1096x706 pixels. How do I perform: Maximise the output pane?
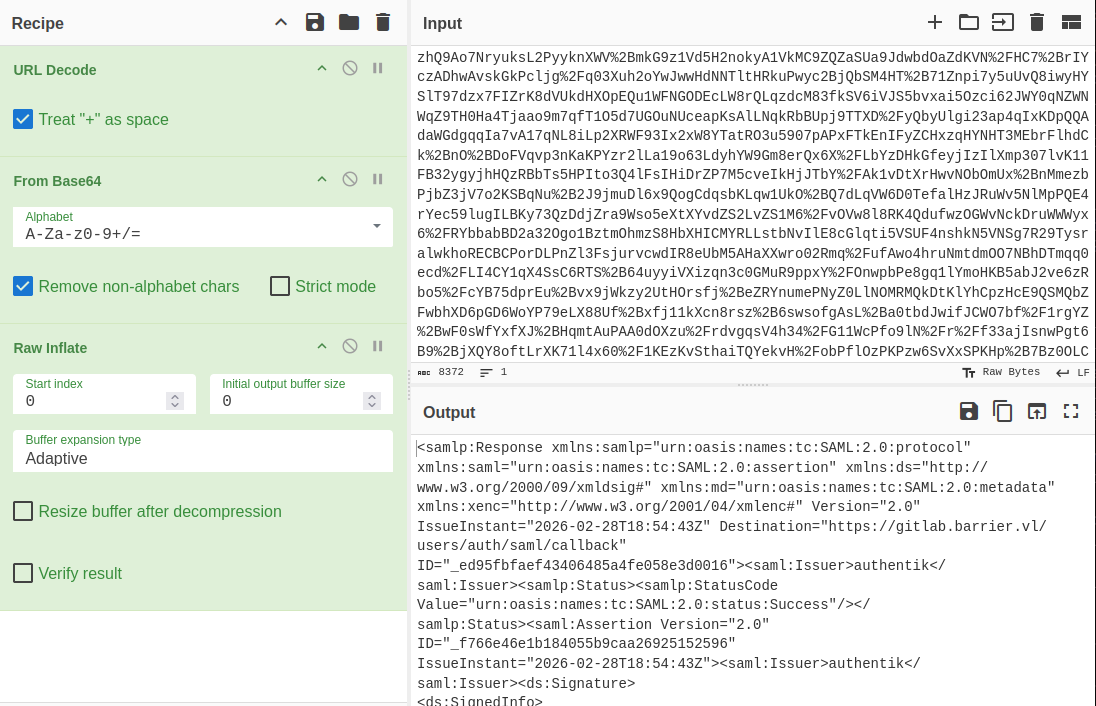(1071, 411)
